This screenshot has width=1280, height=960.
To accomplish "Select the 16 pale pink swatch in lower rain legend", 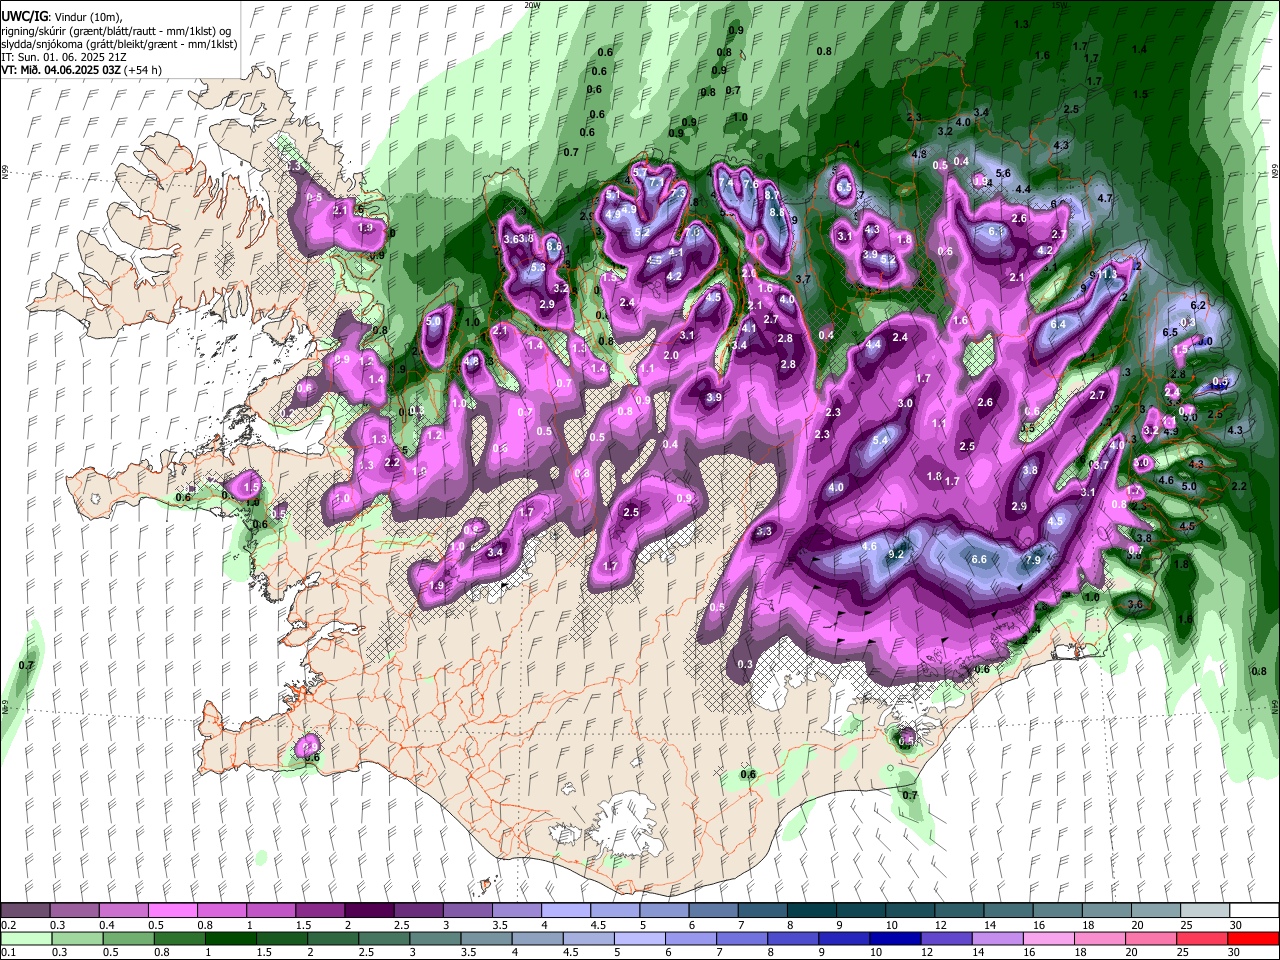I will point(1049,938).
